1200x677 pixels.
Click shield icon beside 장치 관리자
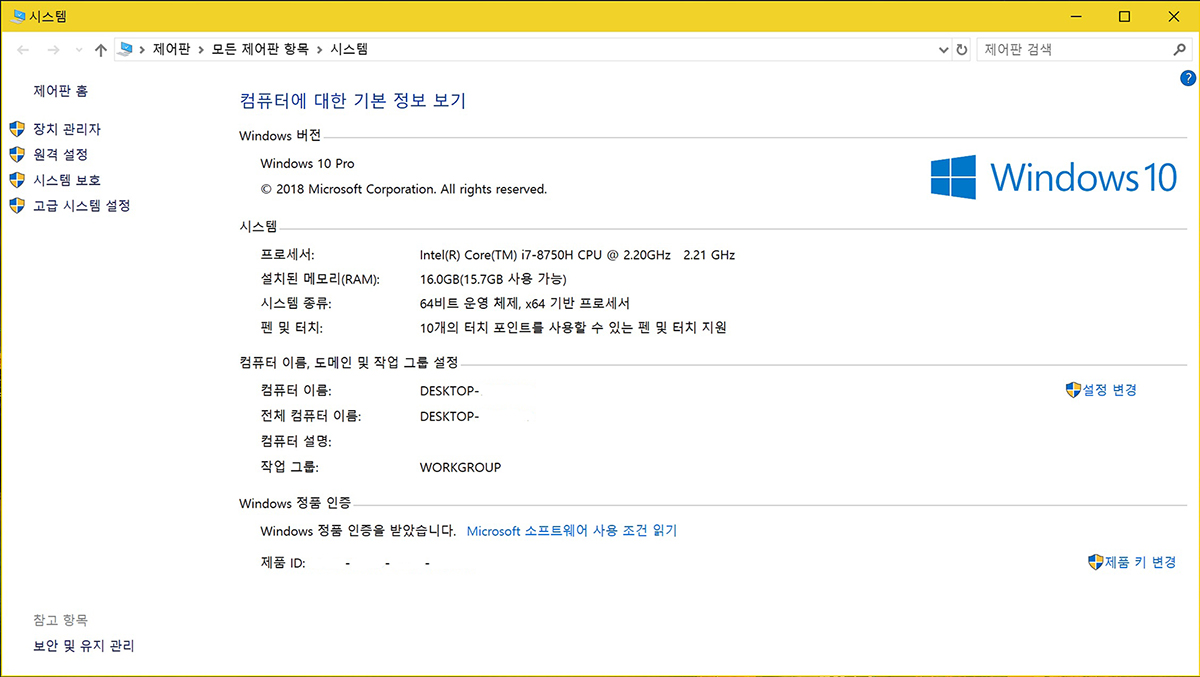16,129
